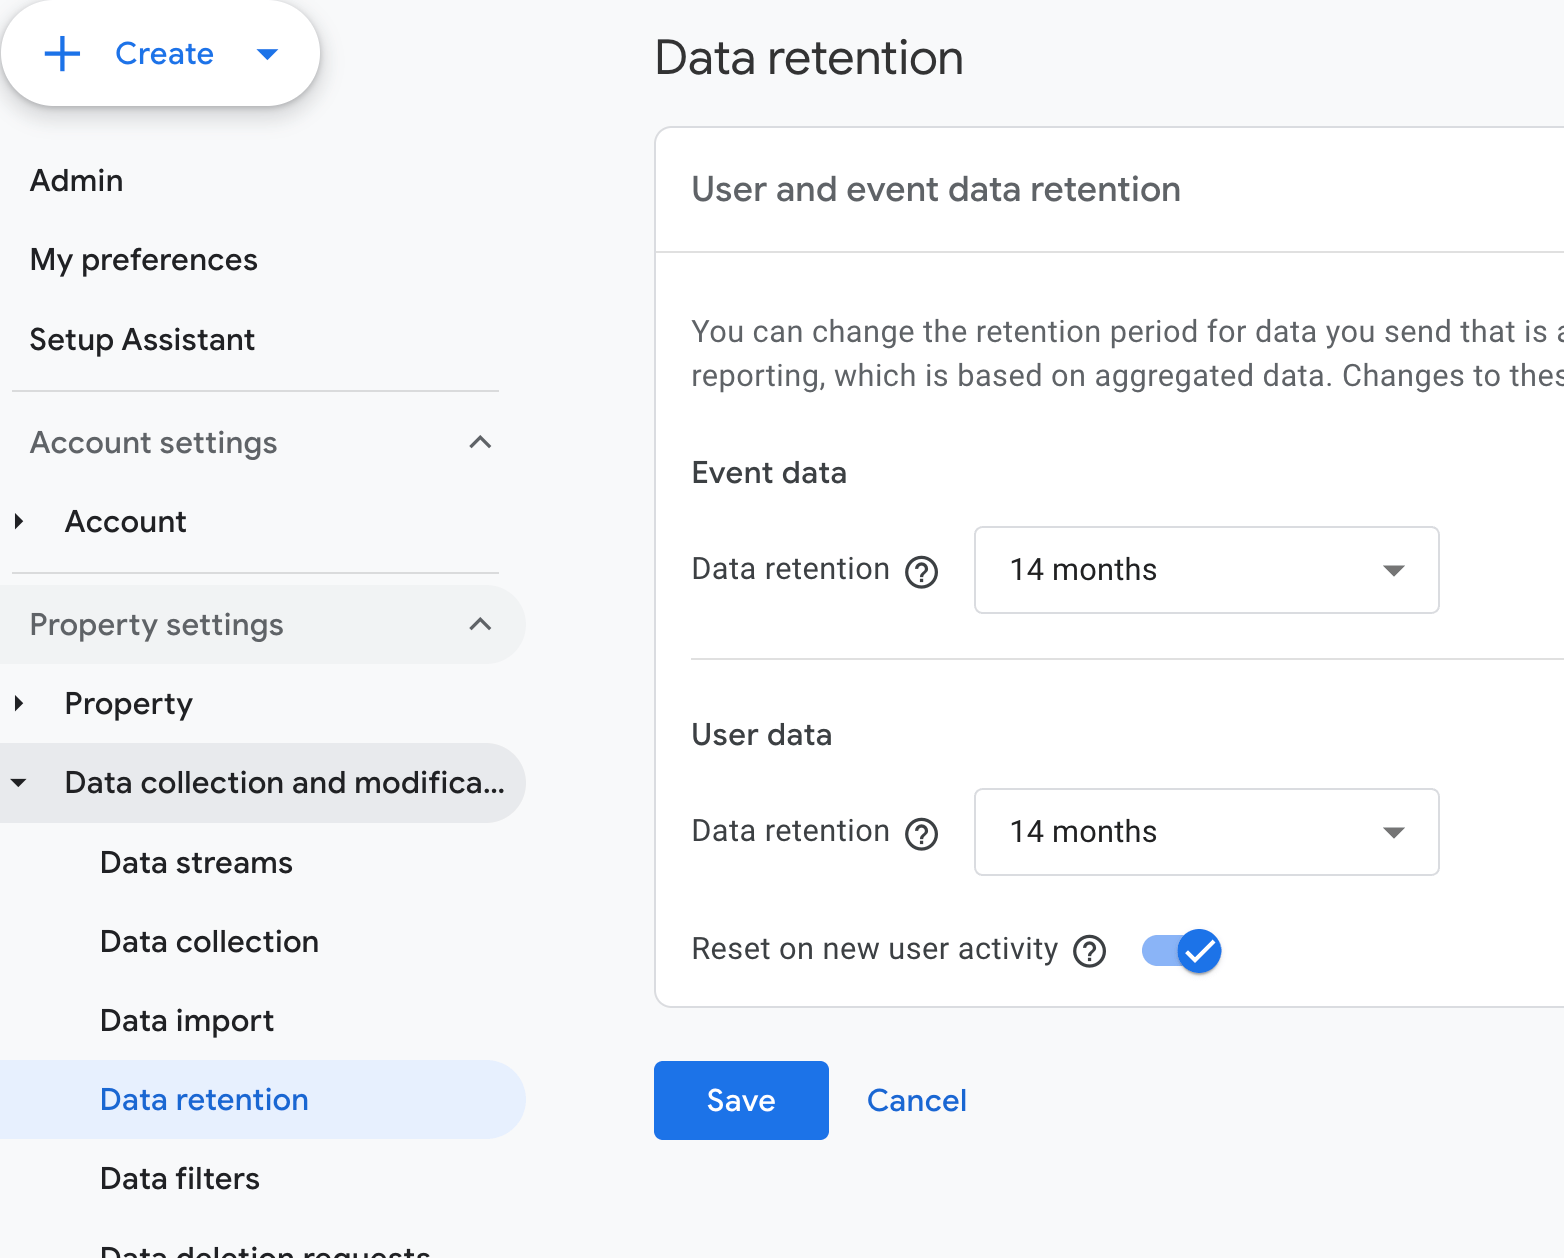Collapse Property settings section chevron

click(x=480, y=624)
